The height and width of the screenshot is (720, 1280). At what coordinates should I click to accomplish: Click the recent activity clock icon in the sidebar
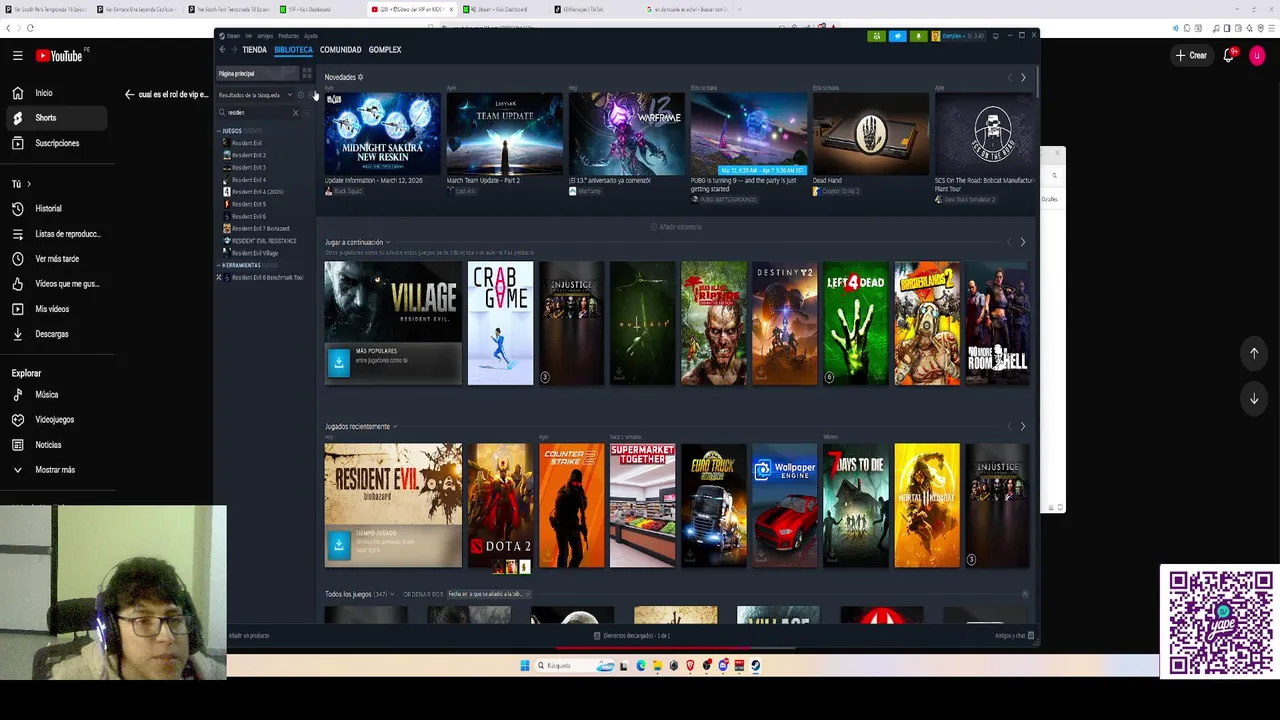[x=301, y=95]
